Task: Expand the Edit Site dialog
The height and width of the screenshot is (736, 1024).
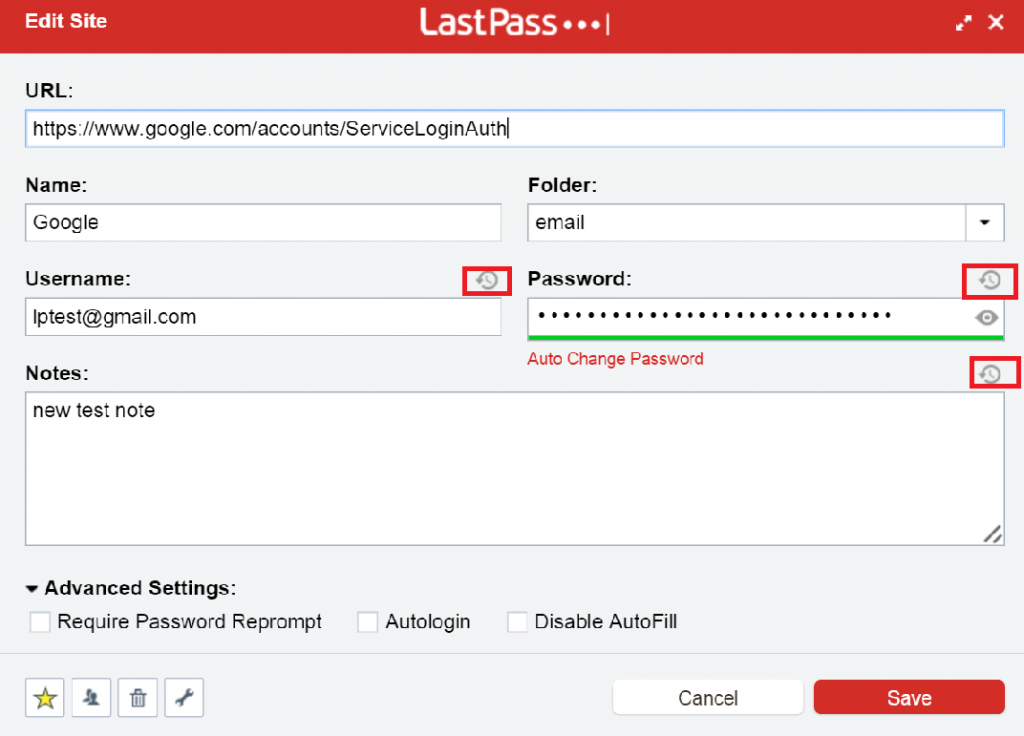Action: (963, 21)
